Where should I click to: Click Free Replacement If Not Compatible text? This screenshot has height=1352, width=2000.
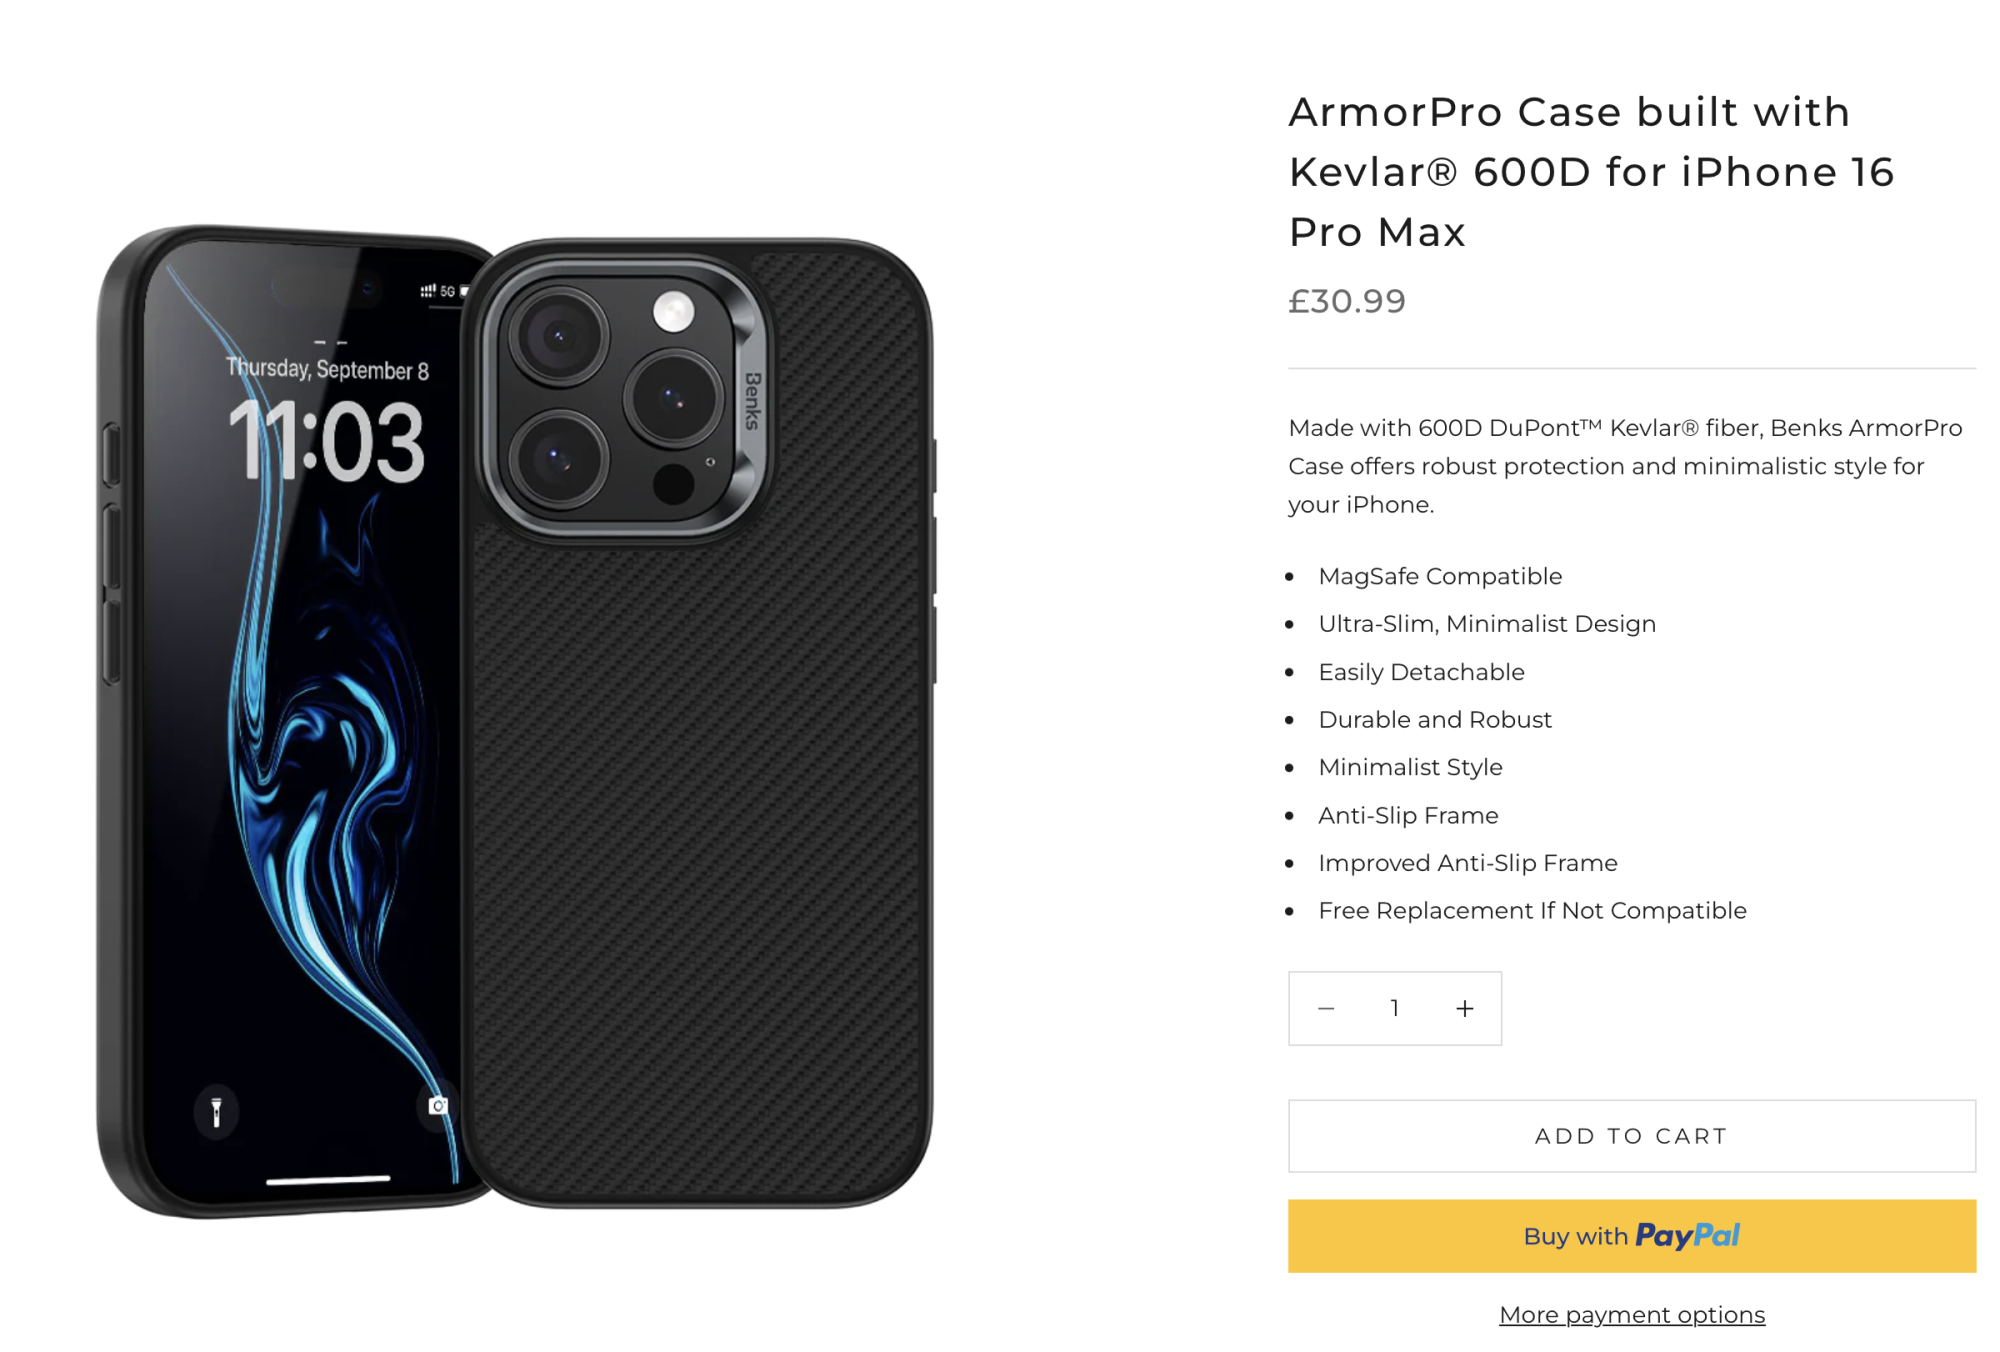click(1532, 910)
